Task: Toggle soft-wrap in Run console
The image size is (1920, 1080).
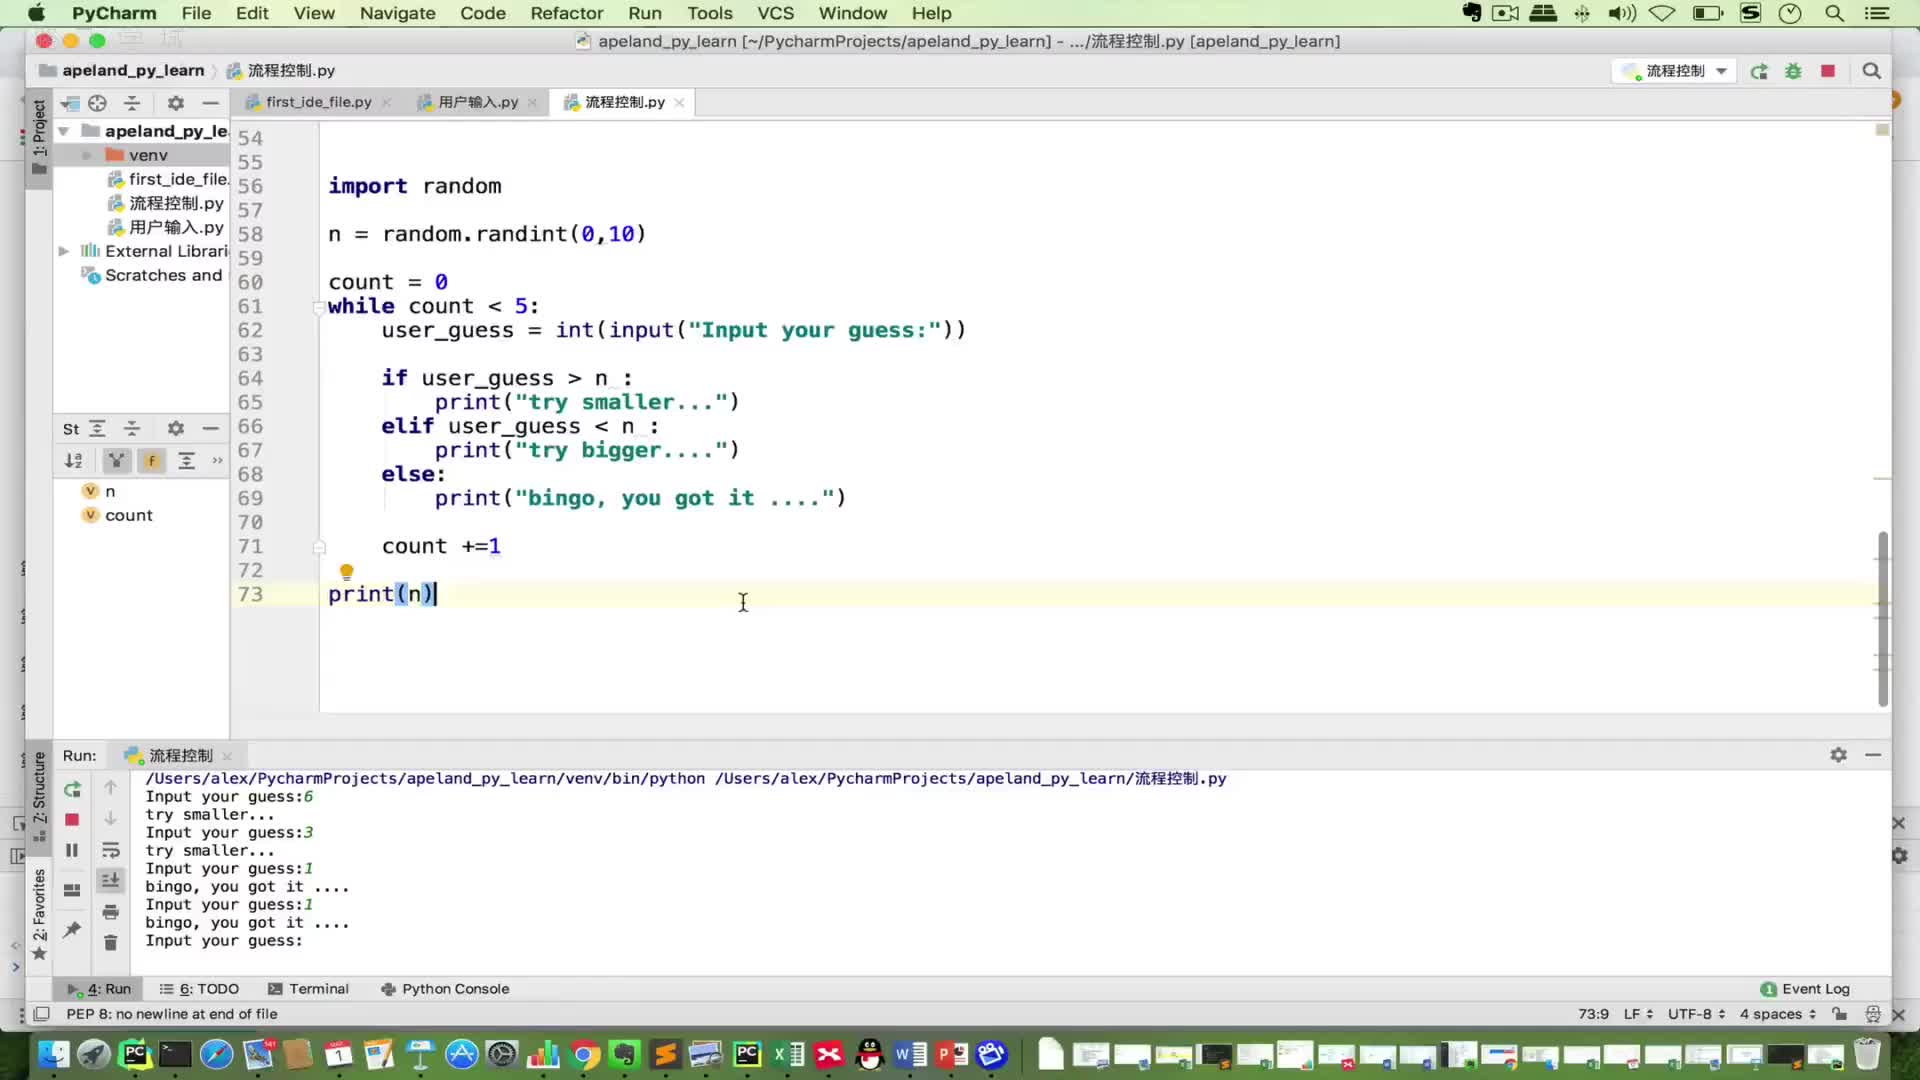Action: [x=111, y=850]
